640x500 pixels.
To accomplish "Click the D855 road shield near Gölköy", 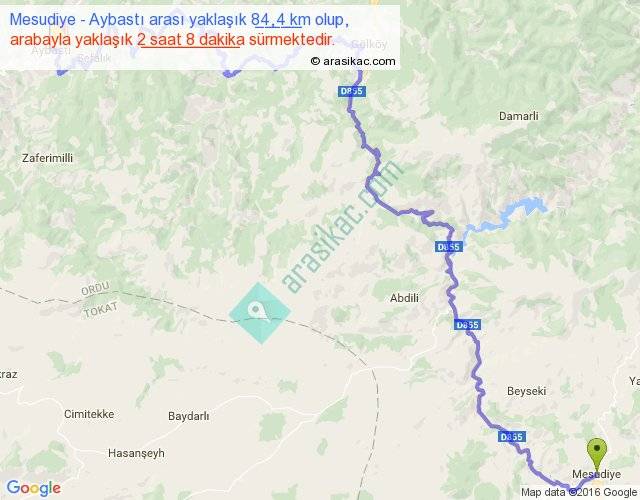I will pyautogui.click(x=351, y=91).
